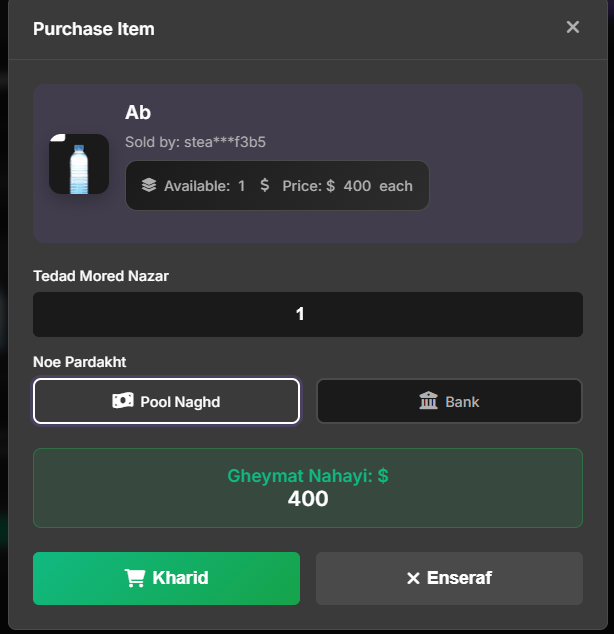Click the dollar sign Price icon
This screenshot has height=634, width=614.
coord(264,185)
